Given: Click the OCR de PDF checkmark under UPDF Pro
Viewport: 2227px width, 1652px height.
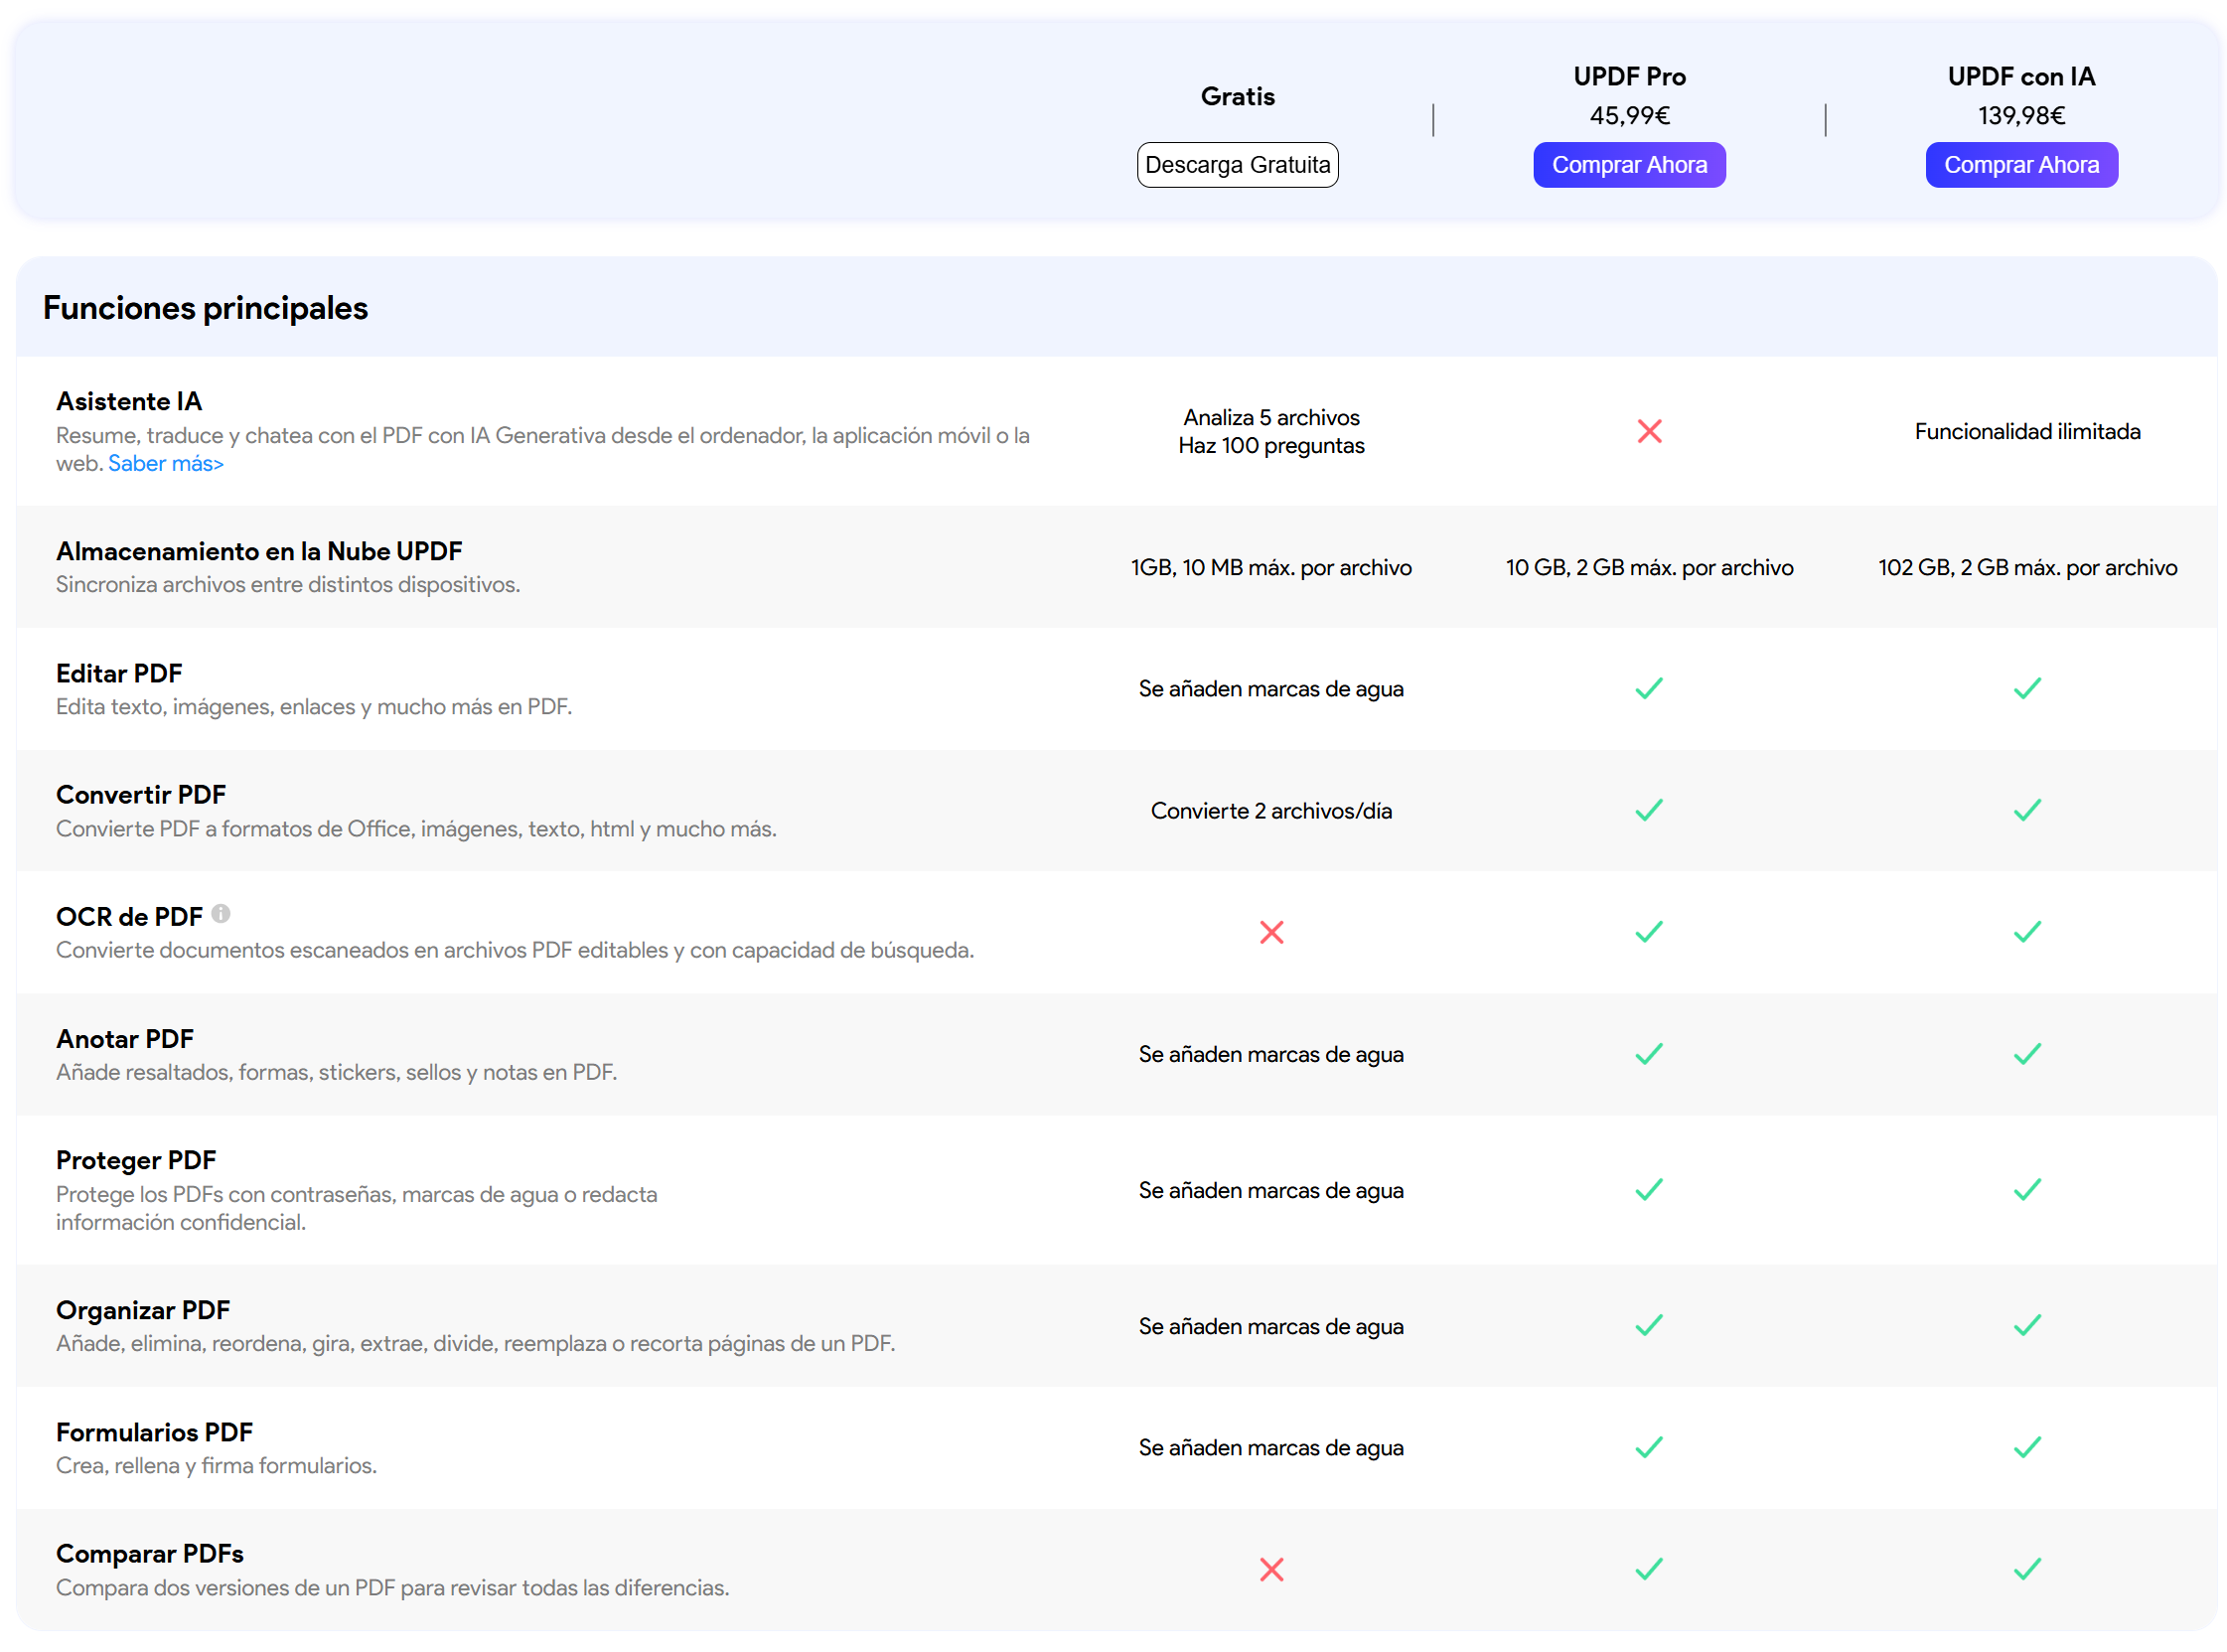Looking at the screenshot, I should pos(1649,932).
